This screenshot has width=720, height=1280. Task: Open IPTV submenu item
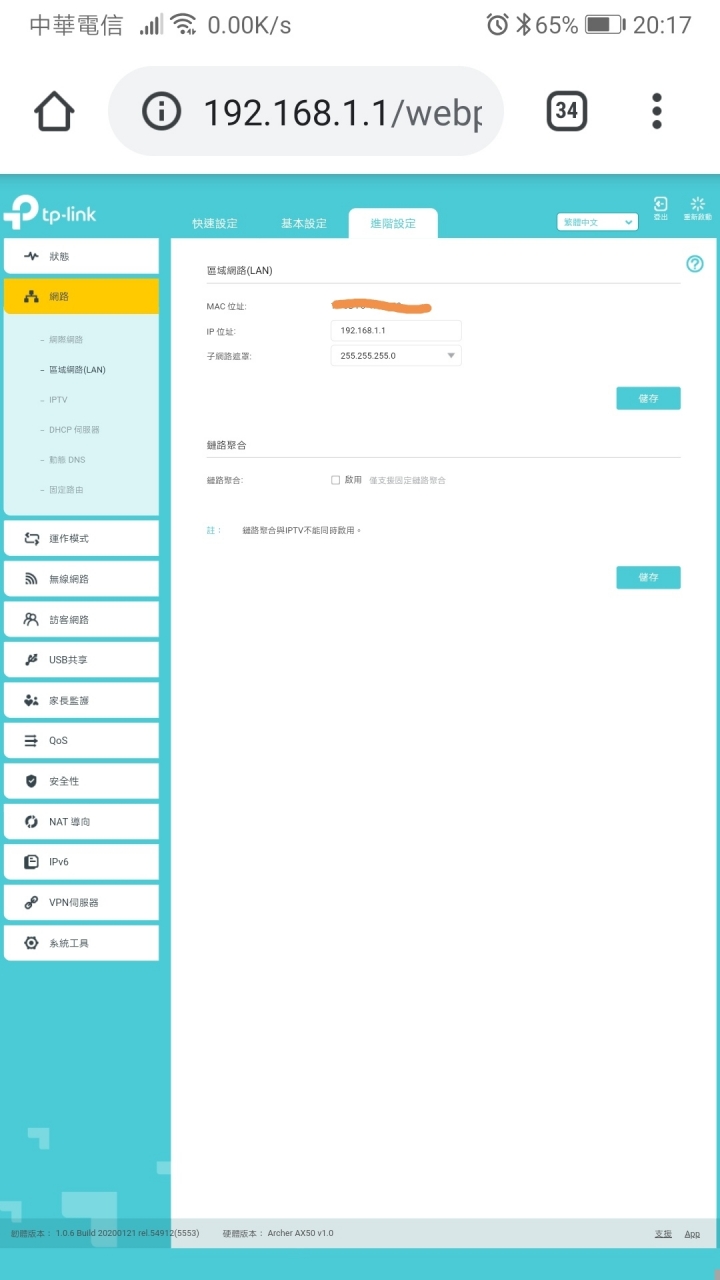click(x=58, y=400)
